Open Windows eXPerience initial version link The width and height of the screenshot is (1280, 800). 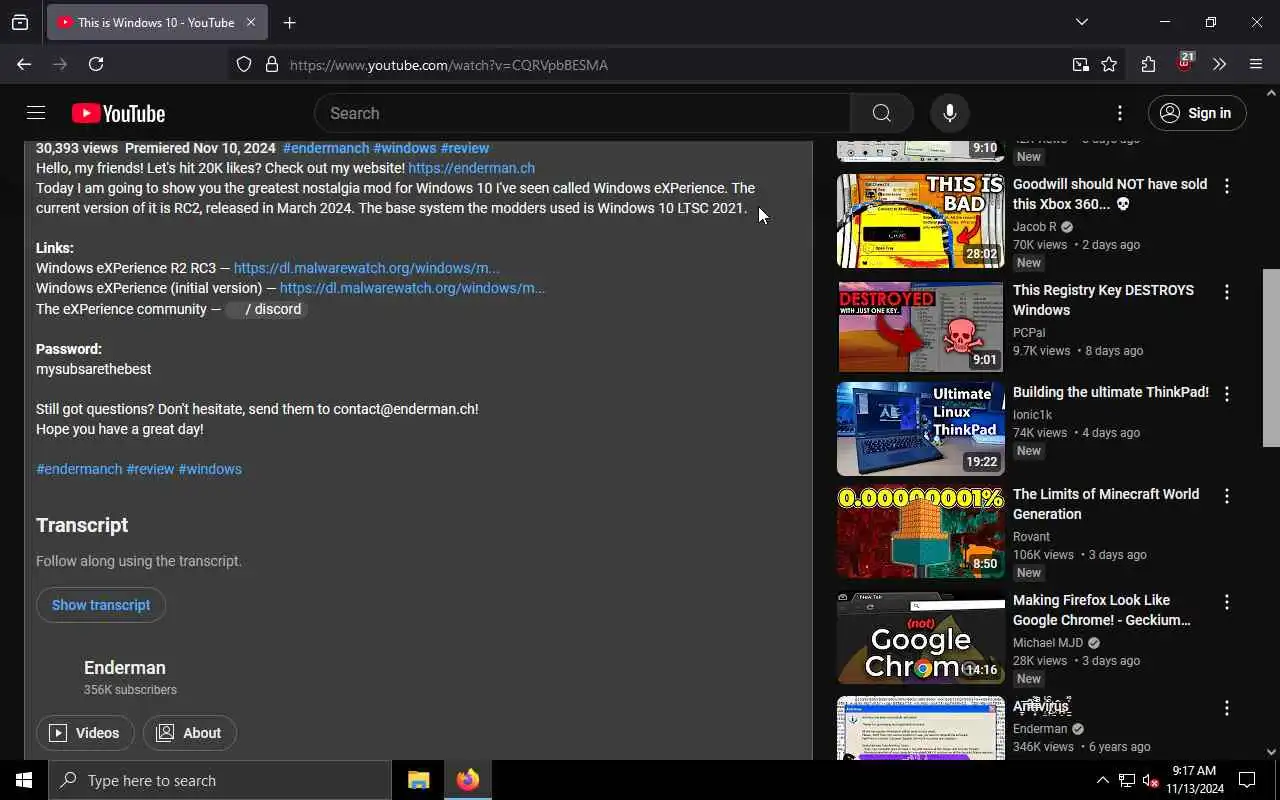tap(412, 288)
